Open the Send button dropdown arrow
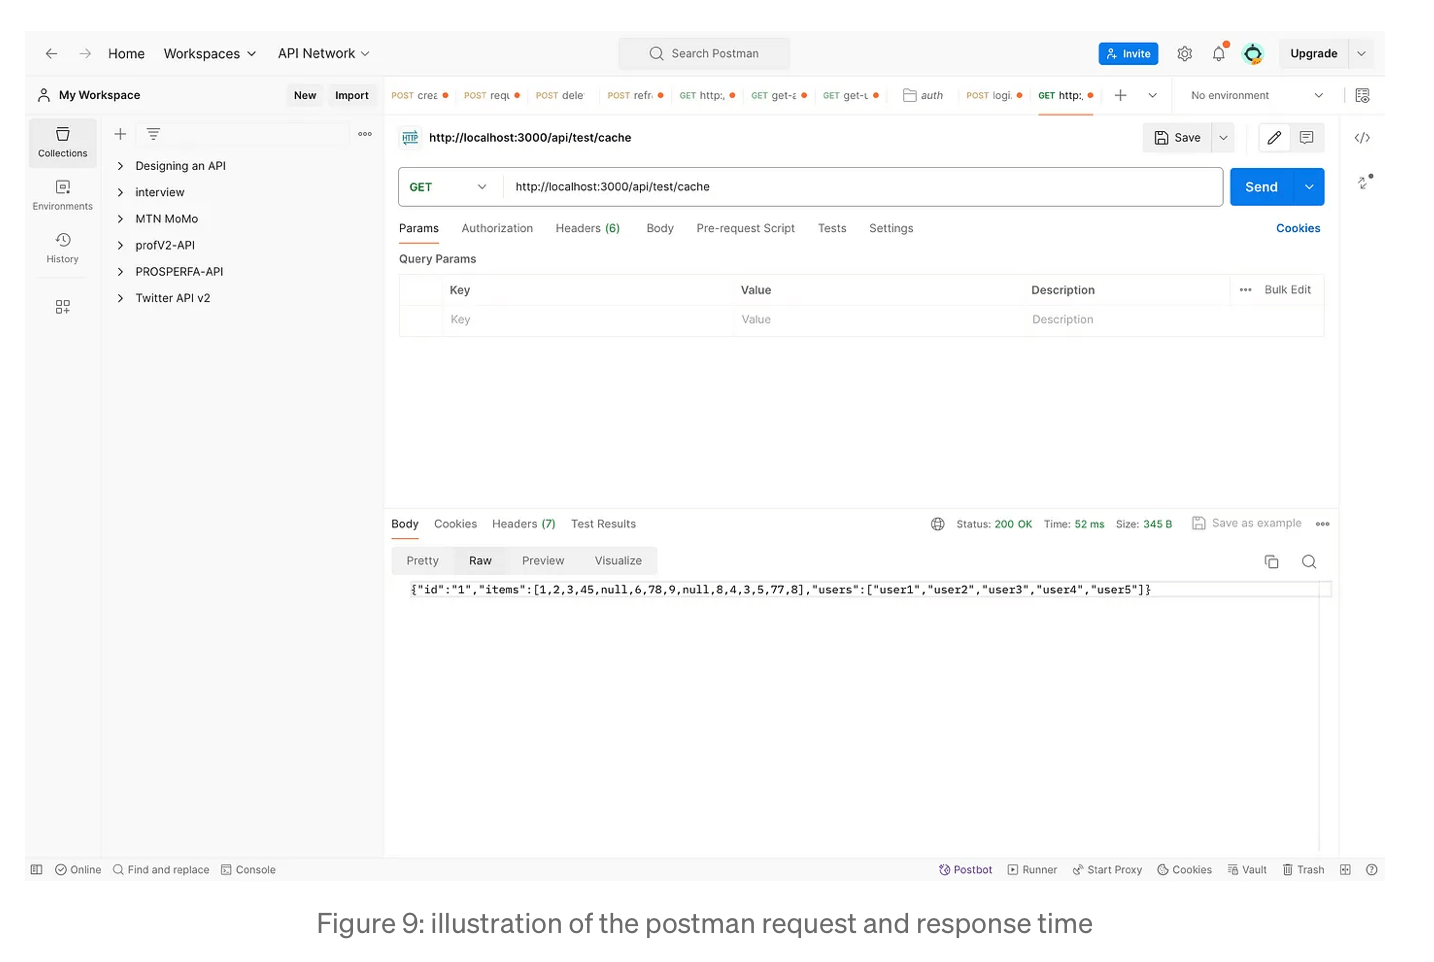The width and height of the screenshot is (1434, 962). click(x=1309, y=187)
